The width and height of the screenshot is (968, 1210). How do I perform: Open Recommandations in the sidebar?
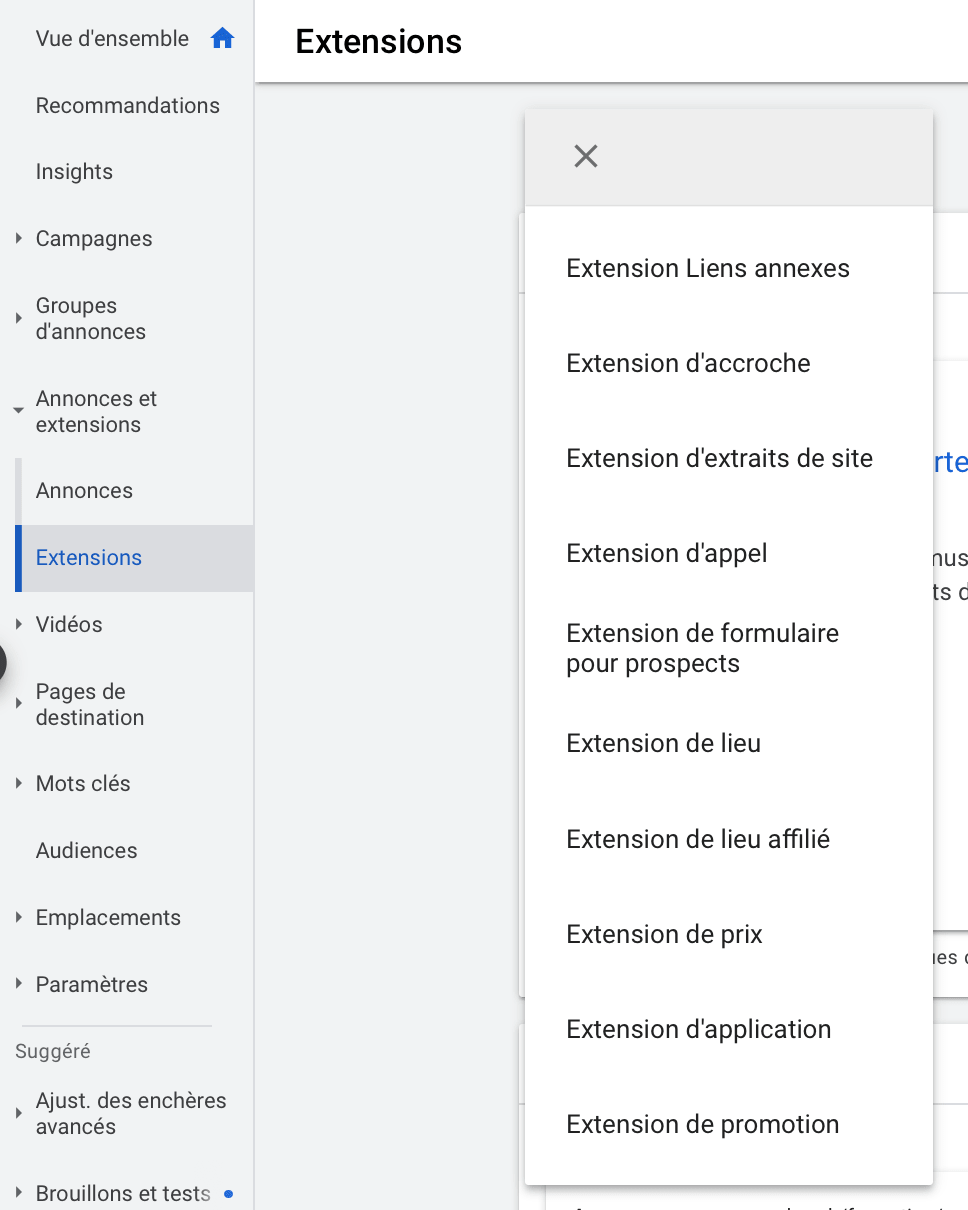click(x=128, y=105)
